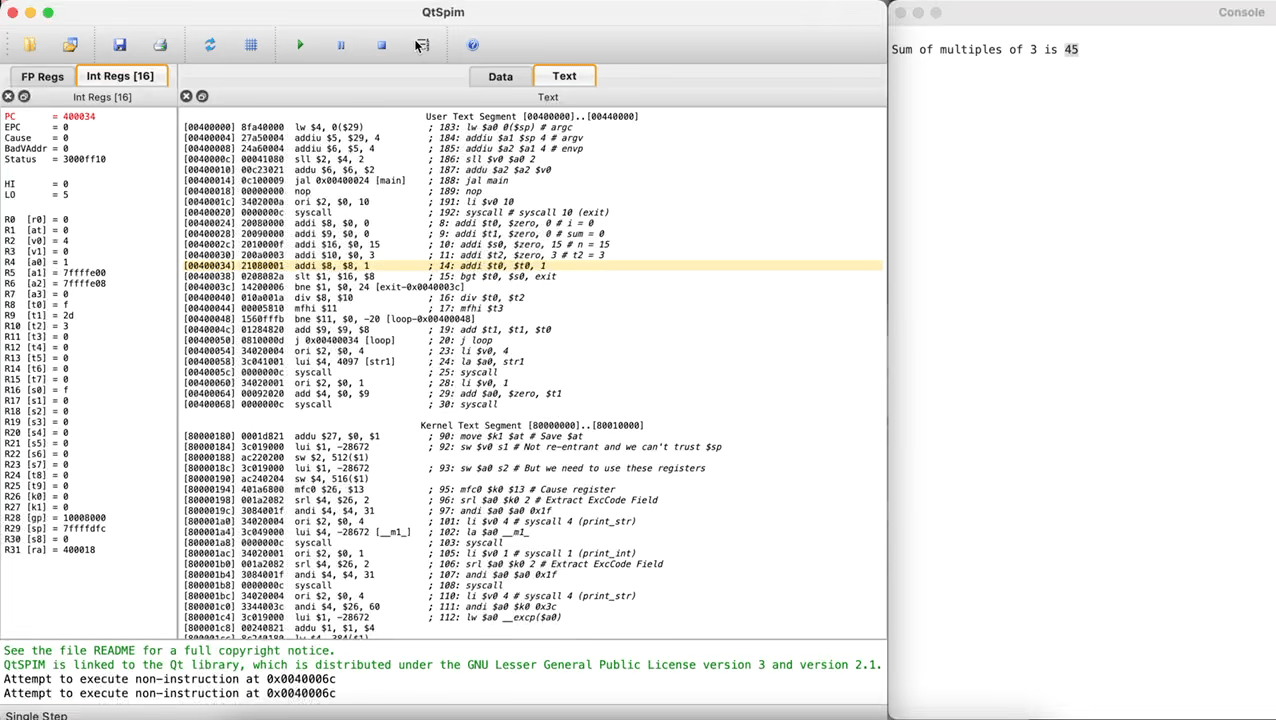This screenshot has width=1276, height=720.
Task: Select the Text tab
Action: pyautogui.click(x=564, y=76)
